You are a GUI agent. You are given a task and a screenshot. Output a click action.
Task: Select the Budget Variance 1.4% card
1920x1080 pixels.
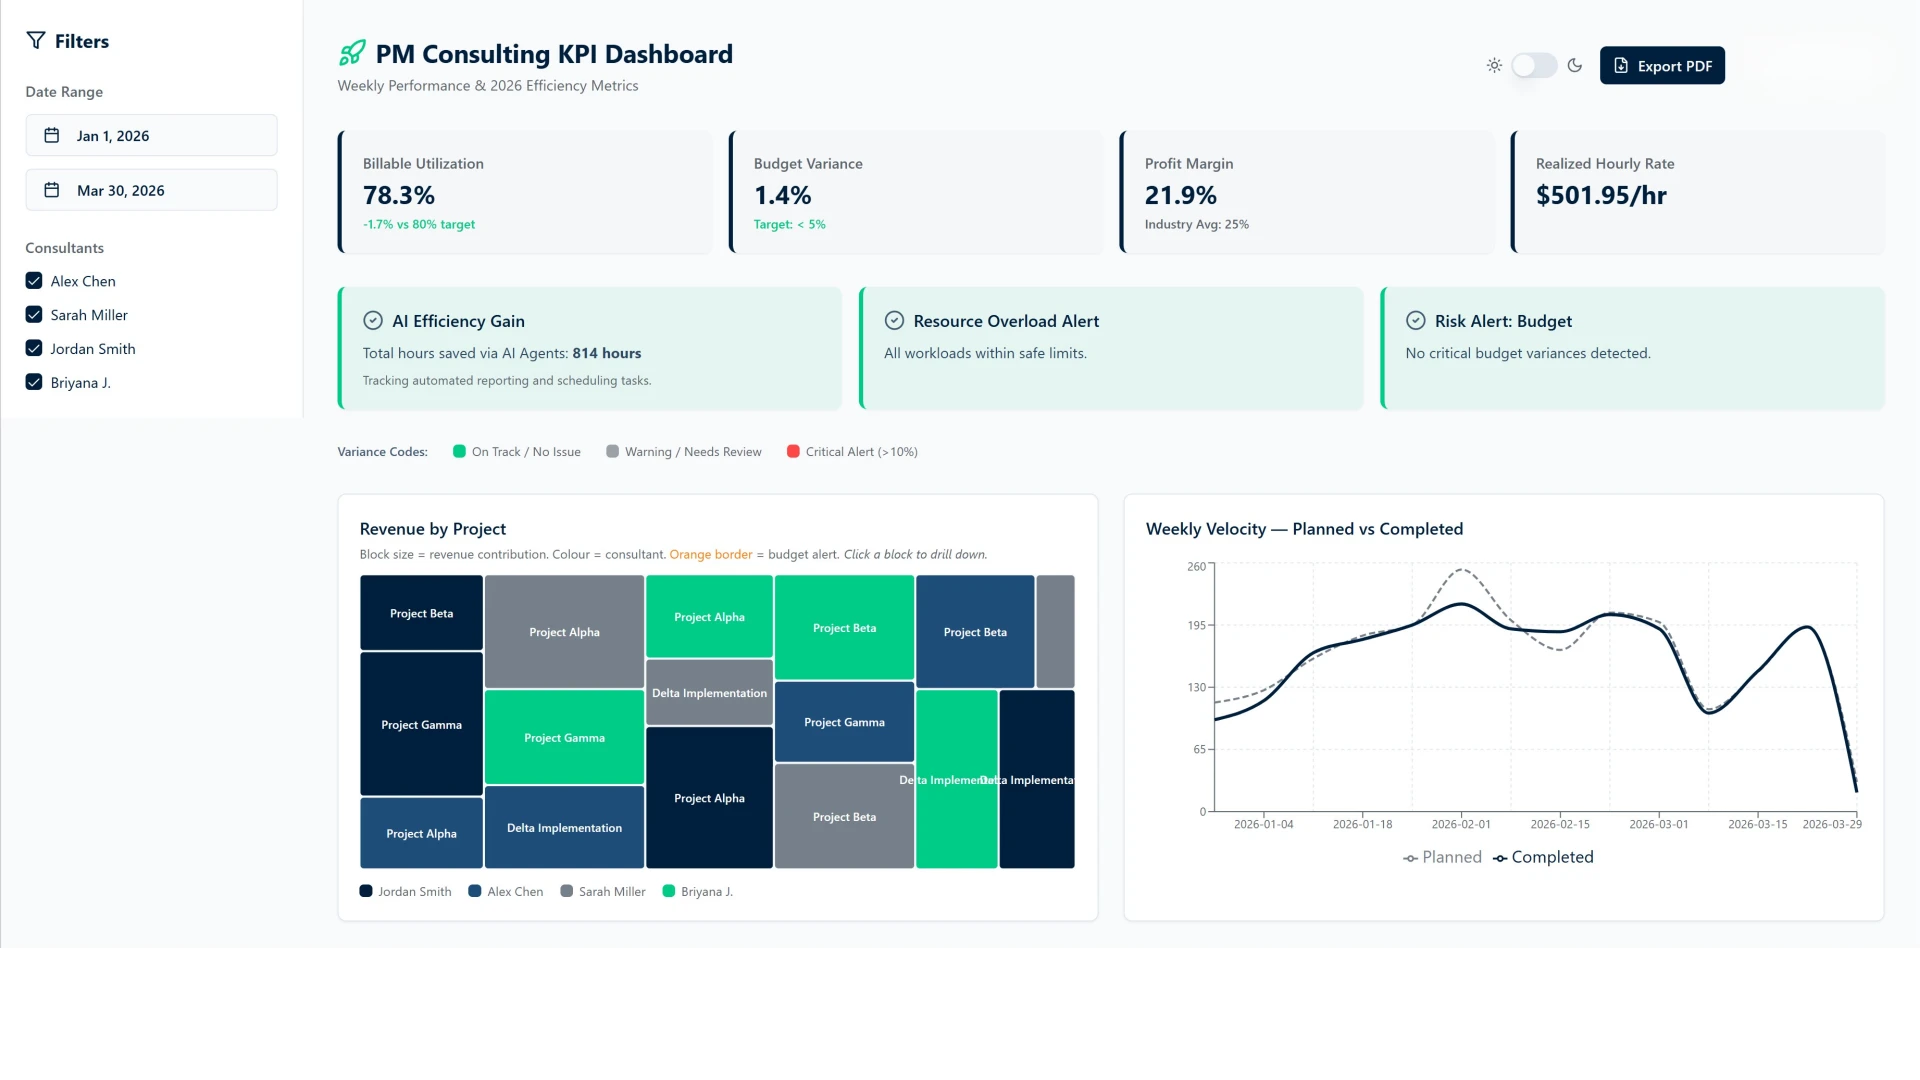click(x=916, y=192)
